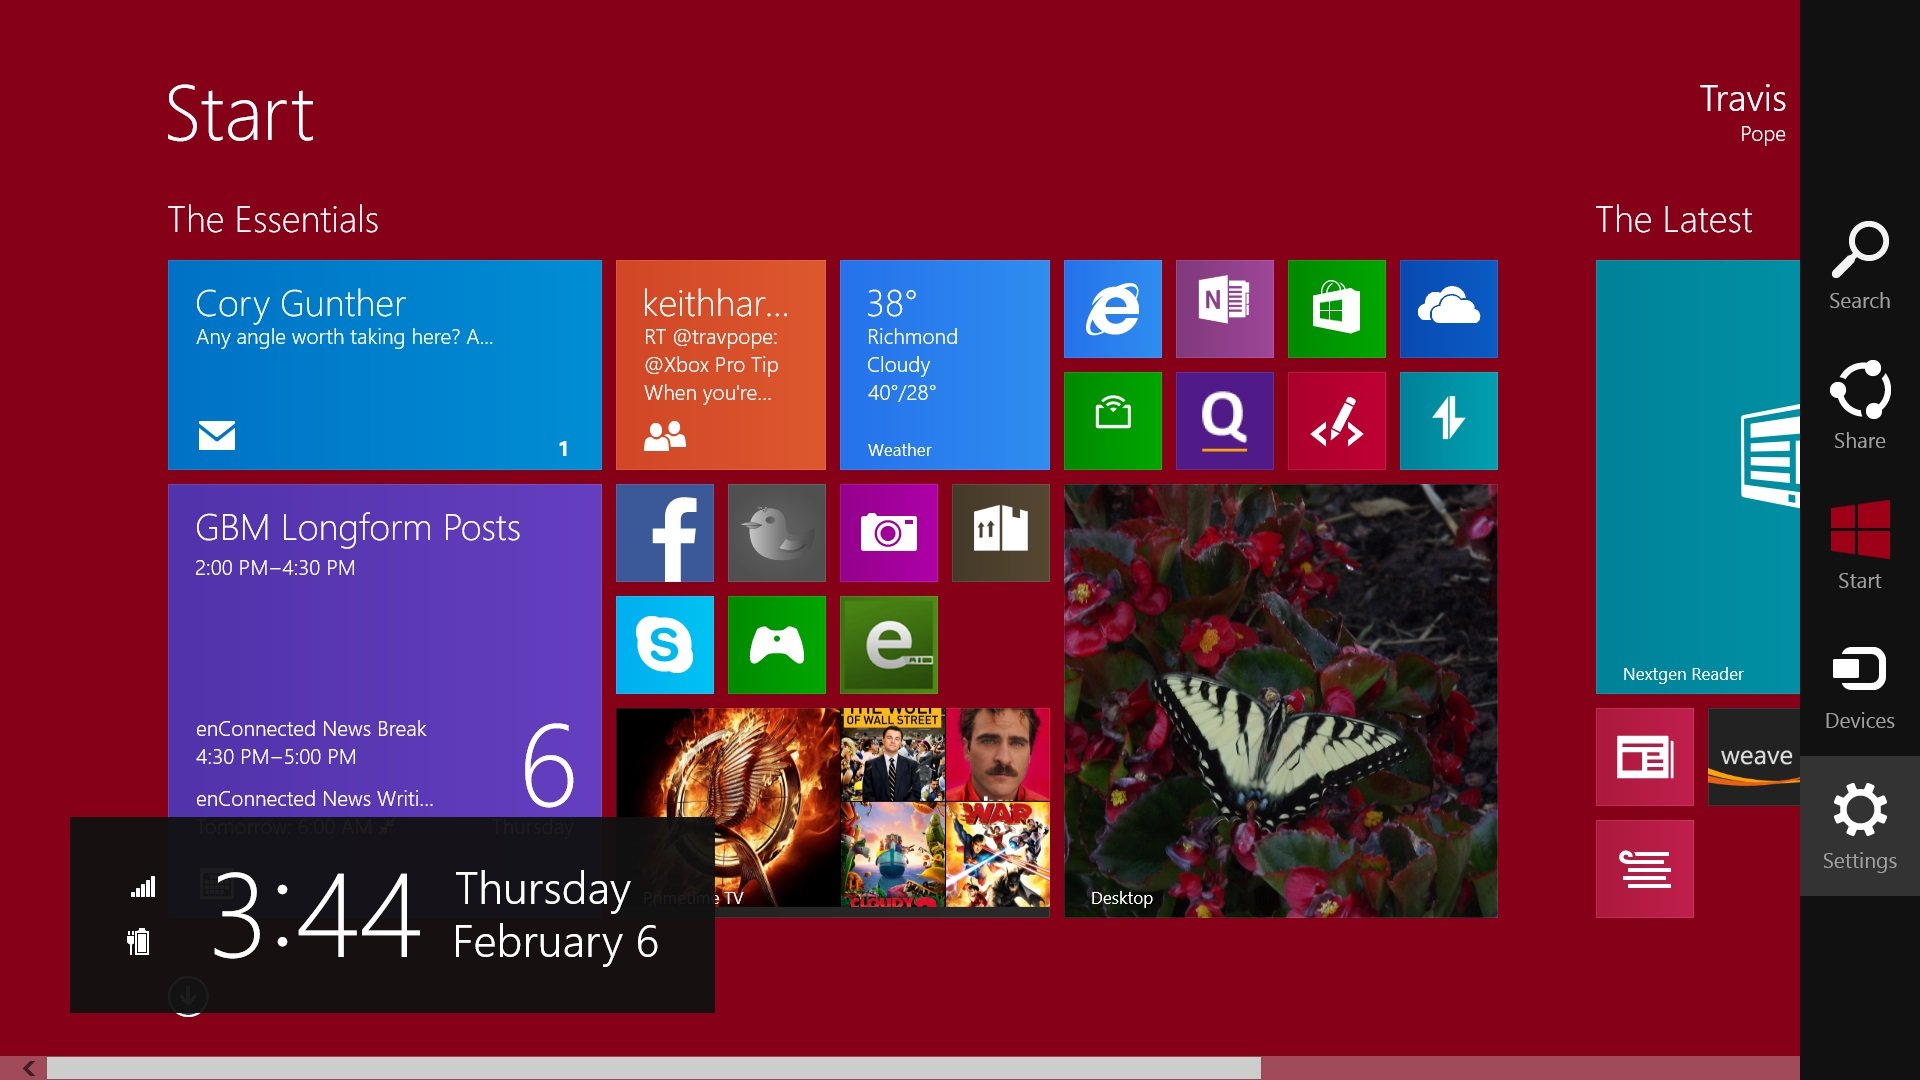This screenshot has width=1920, height=1080.
Task: Click the Start charm Windows logo
Action: (x=1859, y=530)
